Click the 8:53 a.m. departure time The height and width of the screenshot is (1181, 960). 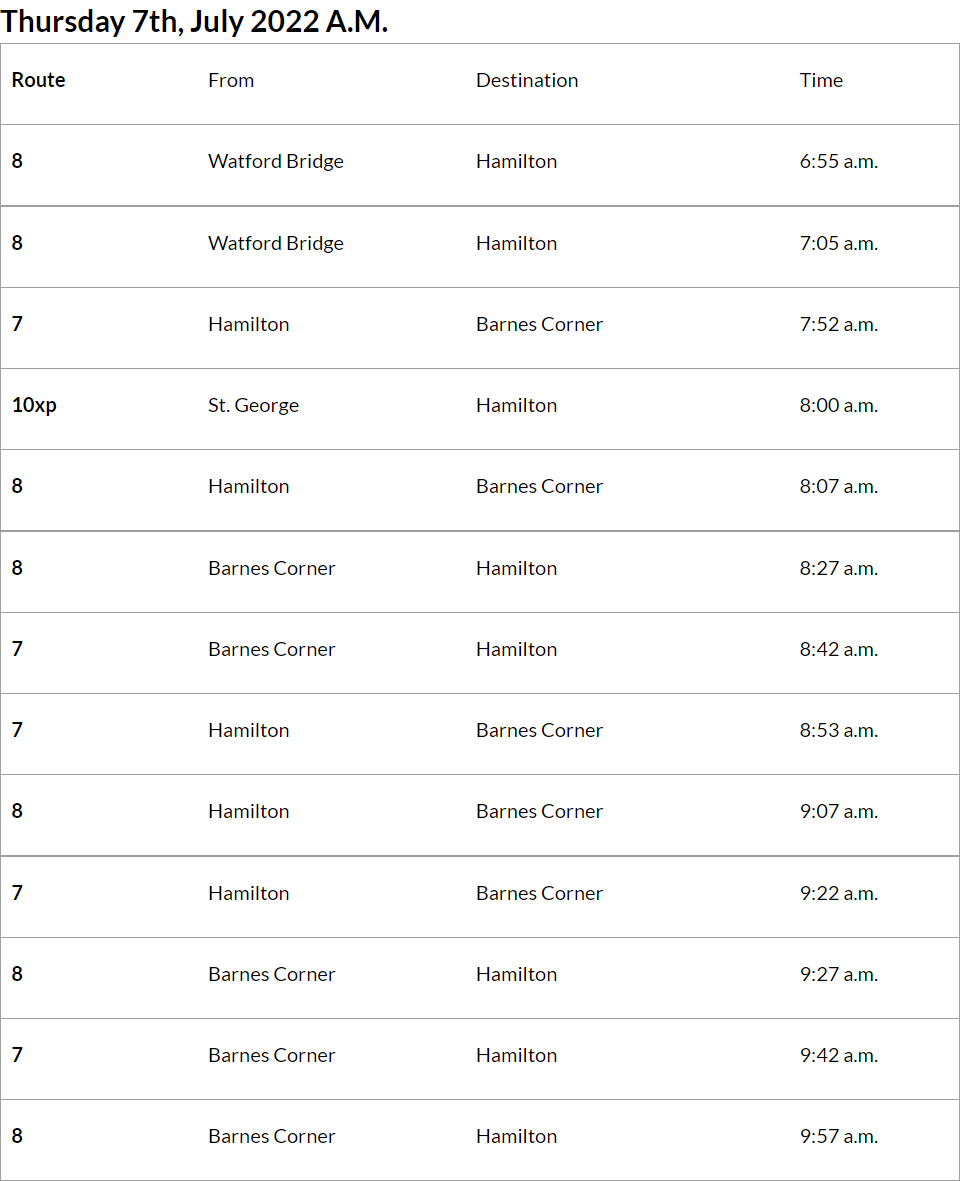(838, 731)
